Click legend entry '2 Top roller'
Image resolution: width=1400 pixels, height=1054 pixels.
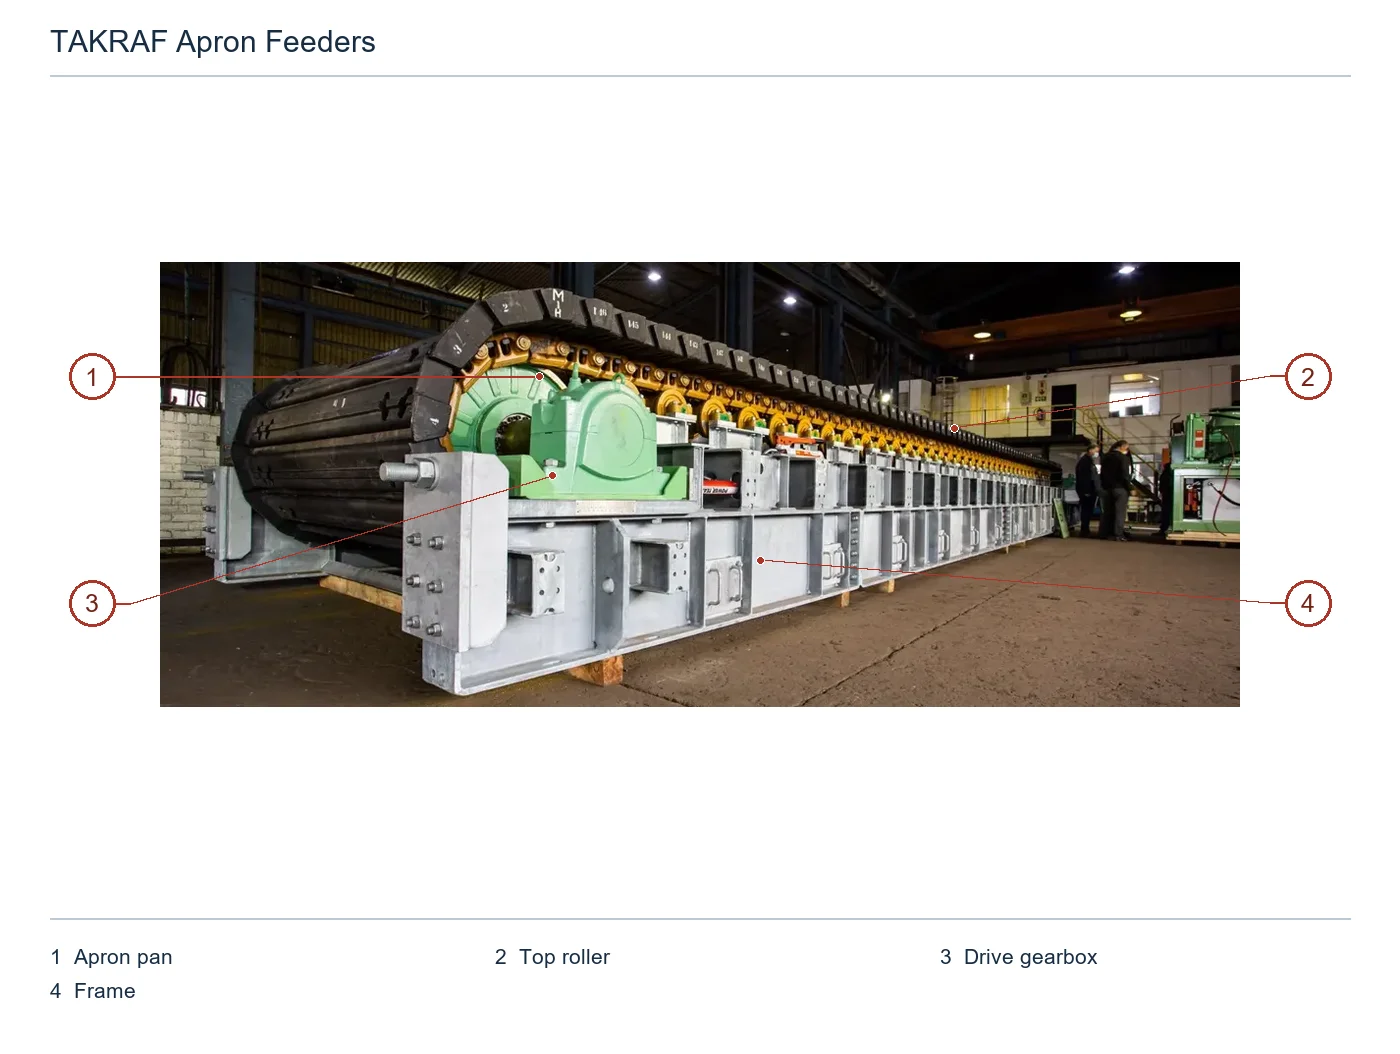click(x=552, y=957)
